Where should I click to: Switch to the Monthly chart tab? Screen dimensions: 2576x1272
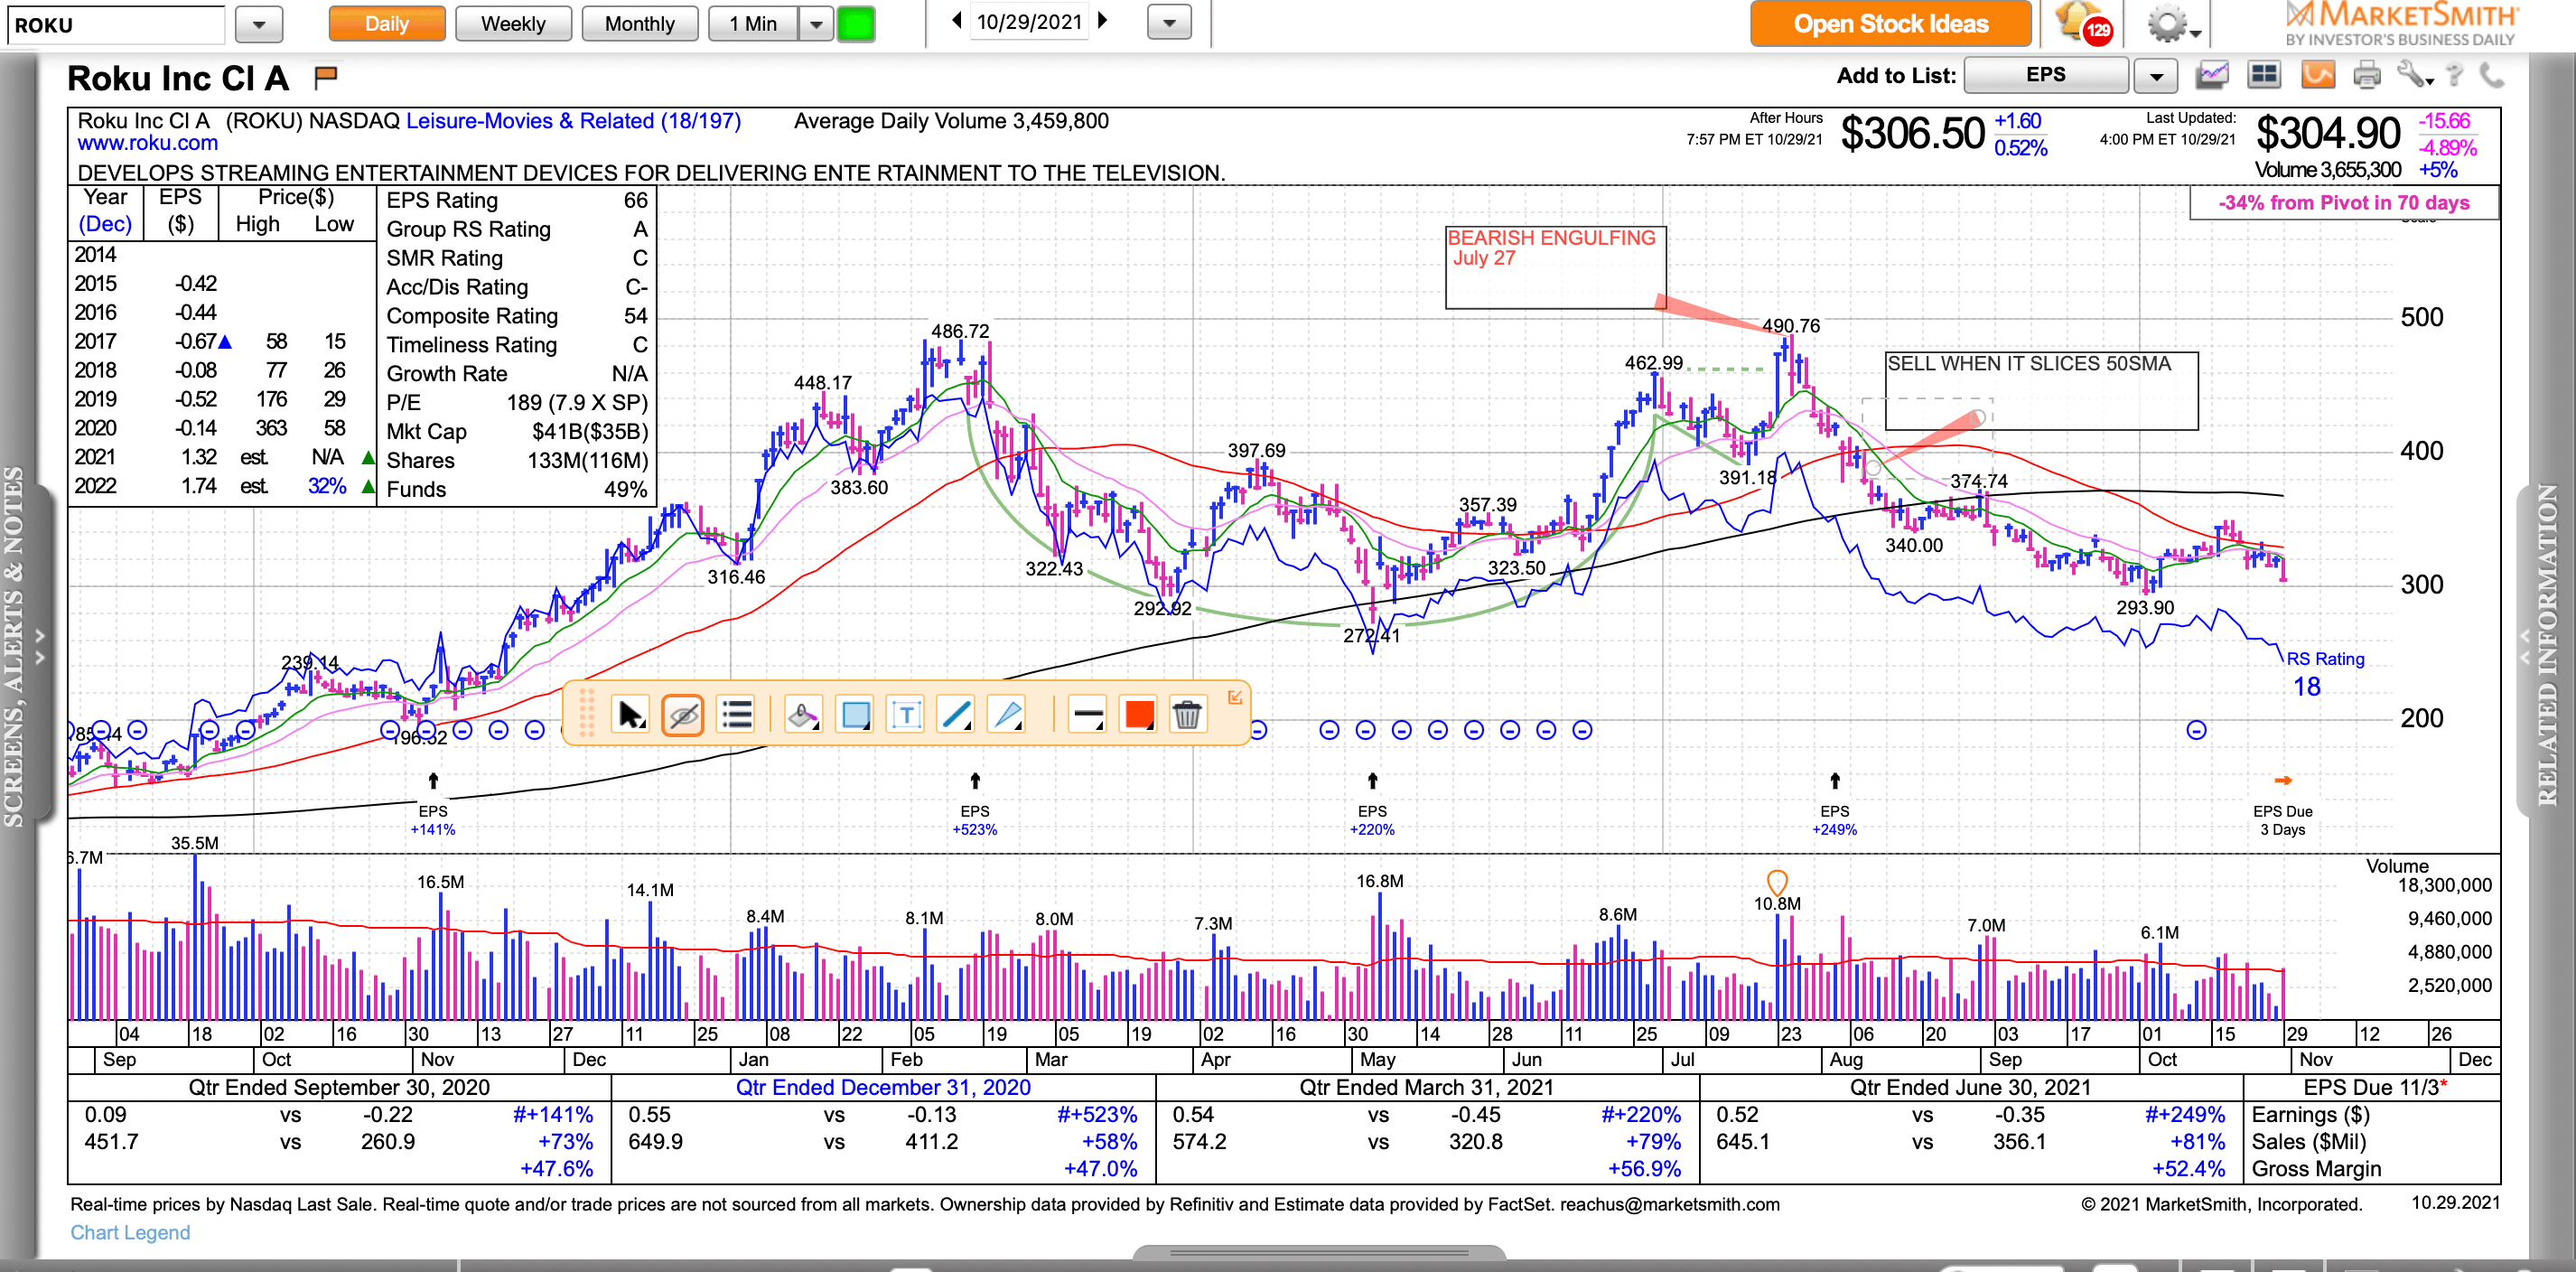coord(640,23)
